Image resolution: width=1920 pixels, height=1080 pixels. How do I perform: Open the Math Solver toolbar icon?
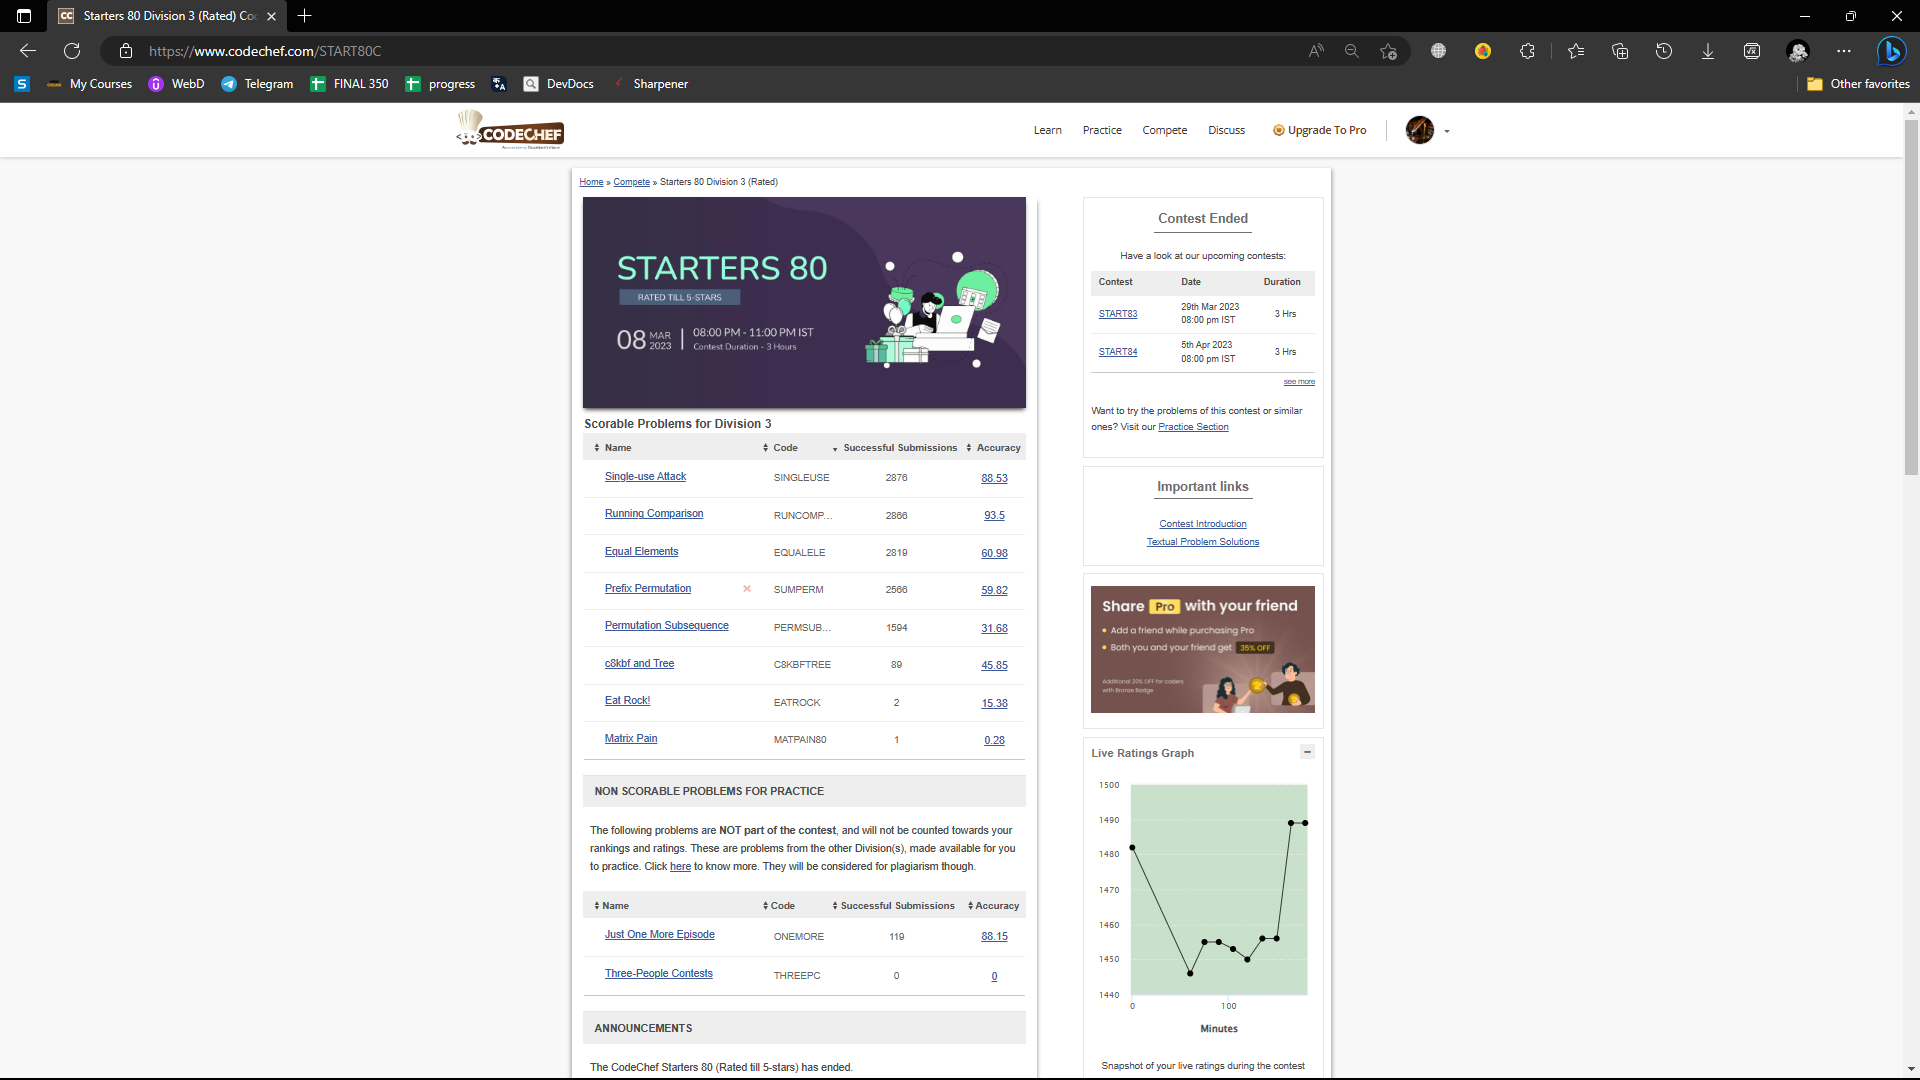(1752, 51)
